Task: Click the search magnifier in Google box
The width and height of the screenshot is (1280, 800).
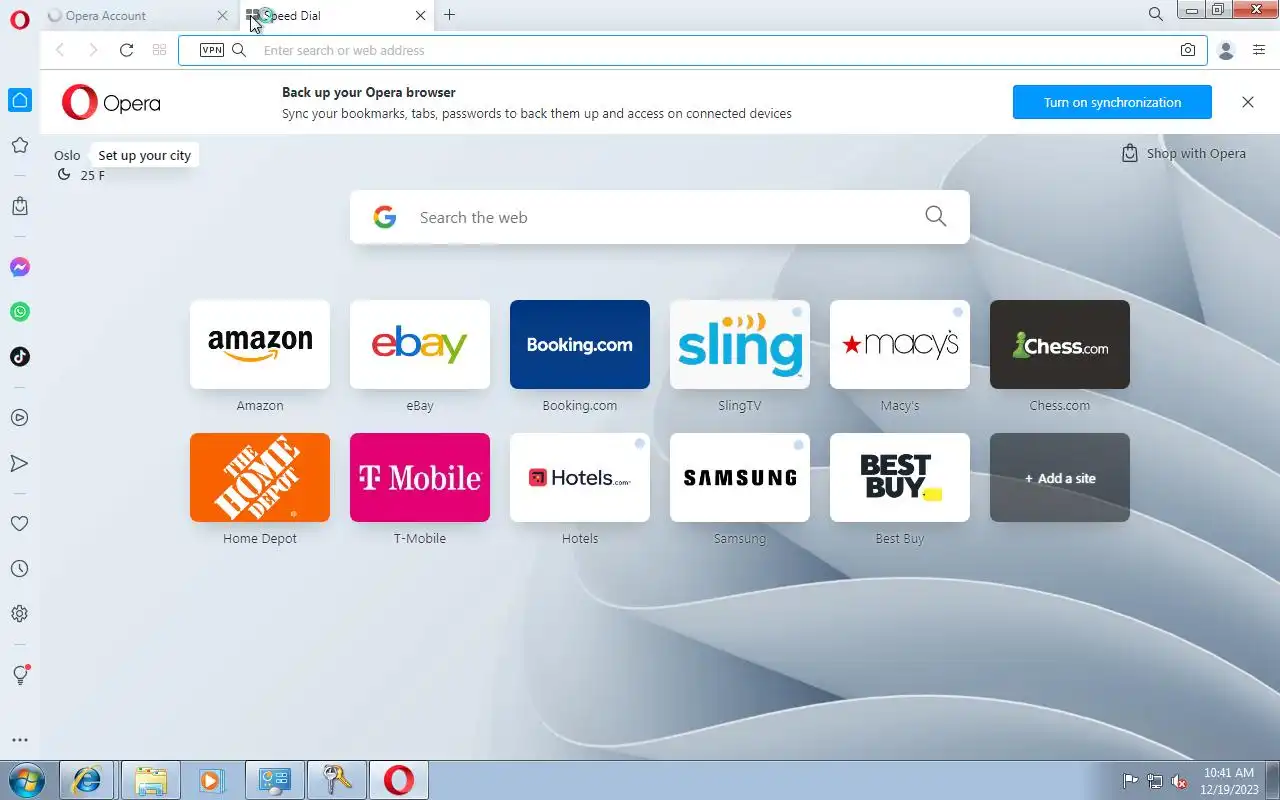Action: [x=936, y=216]
